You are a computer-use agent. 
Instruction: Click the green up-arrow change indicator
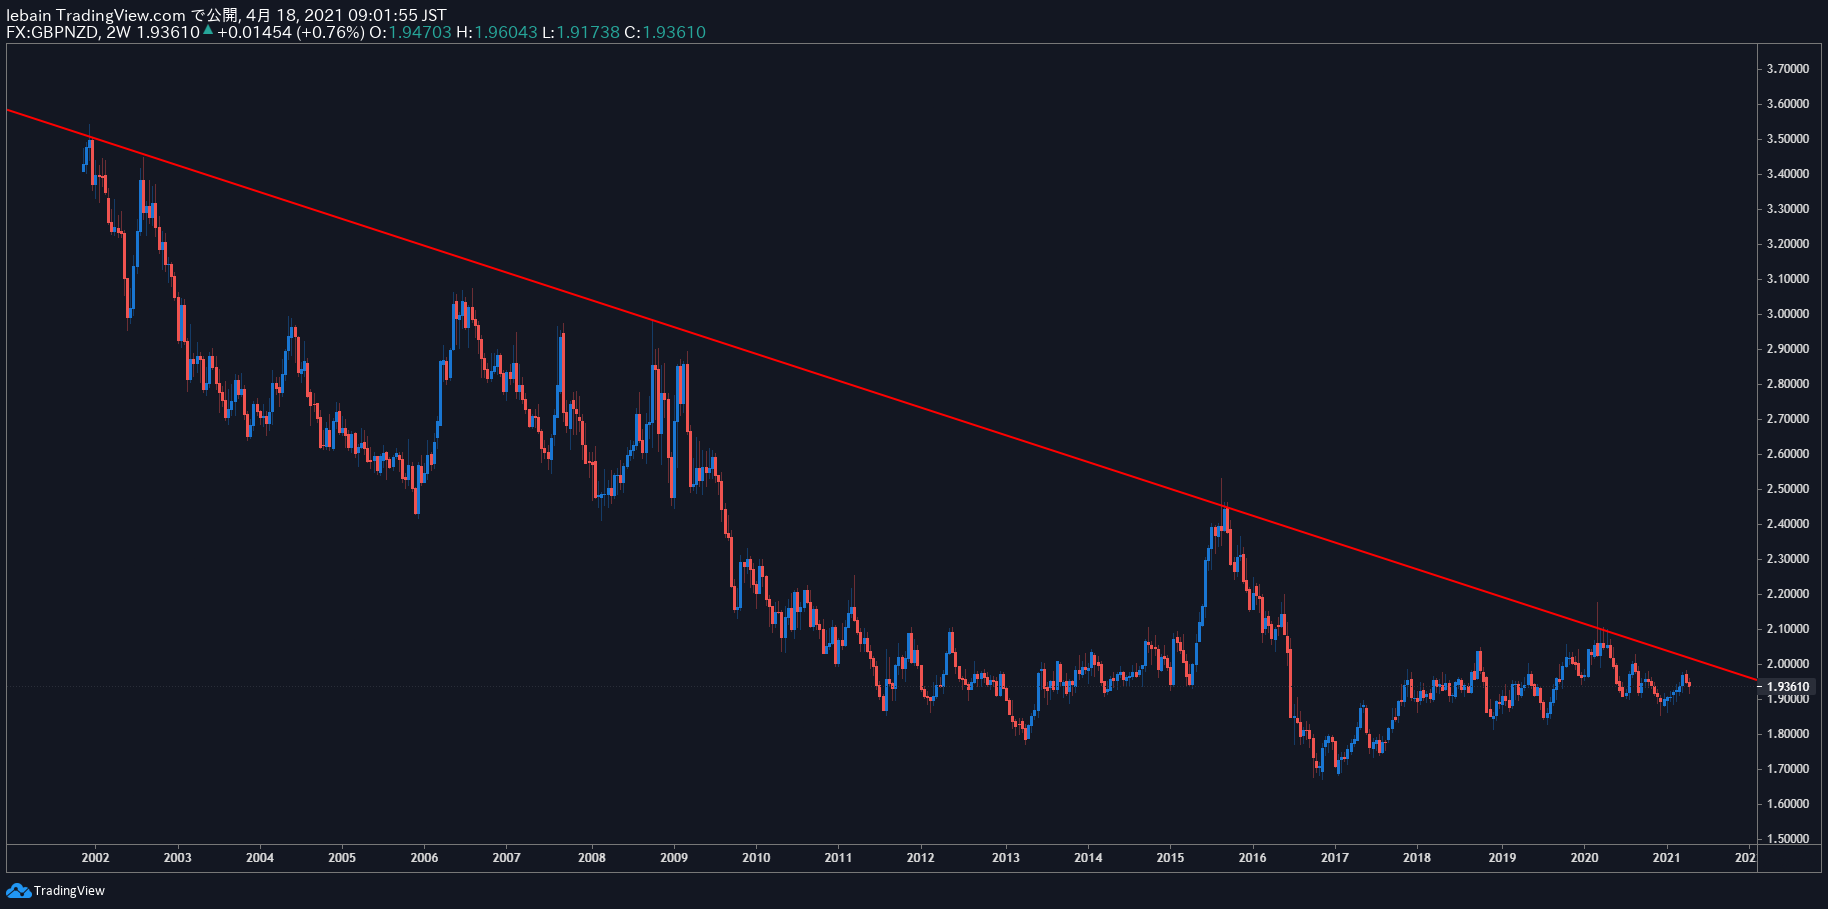[208, 31]
